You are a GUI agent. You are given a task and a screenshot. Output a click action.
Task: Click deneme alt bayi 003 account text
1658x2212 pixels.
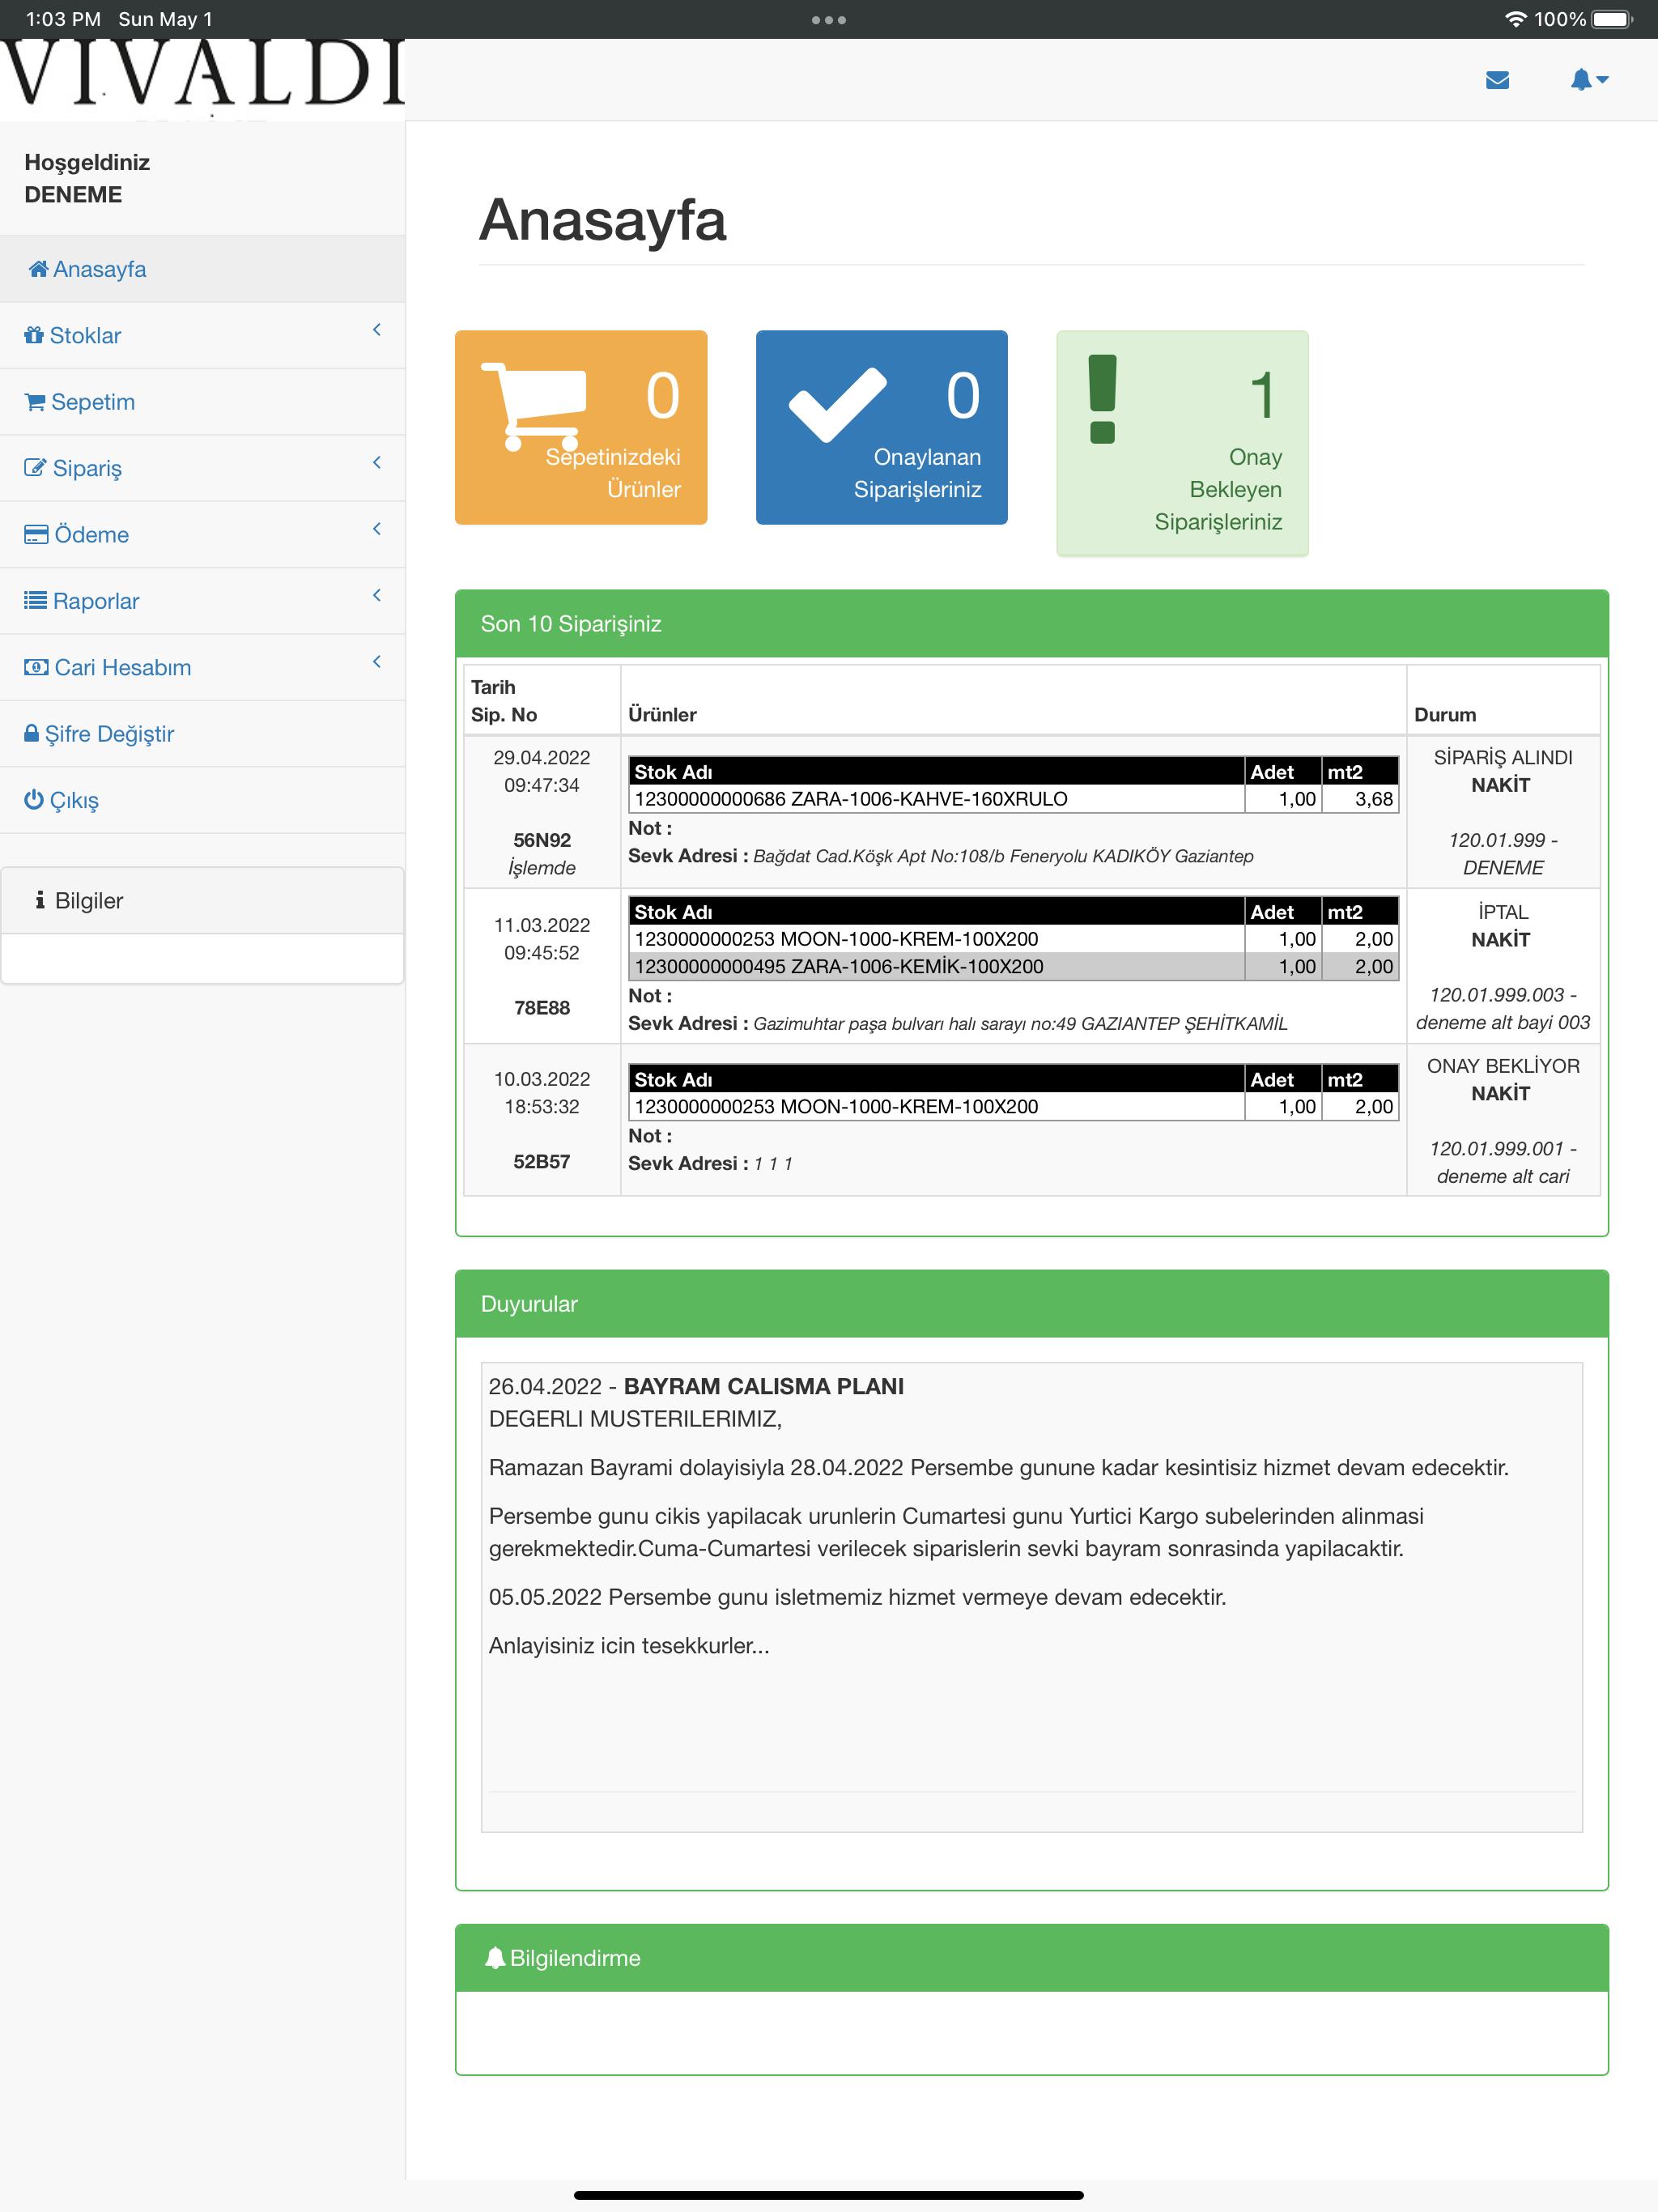click(1502, 1022)
